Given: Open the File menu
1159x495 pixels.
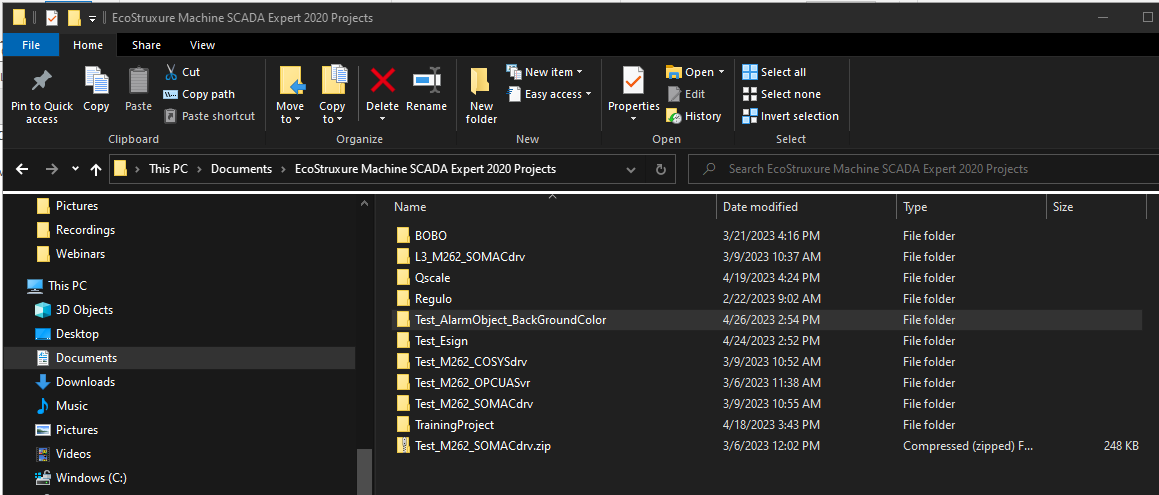Looking at the screenshot, I should pyautogui.click(x=31, y=45).
